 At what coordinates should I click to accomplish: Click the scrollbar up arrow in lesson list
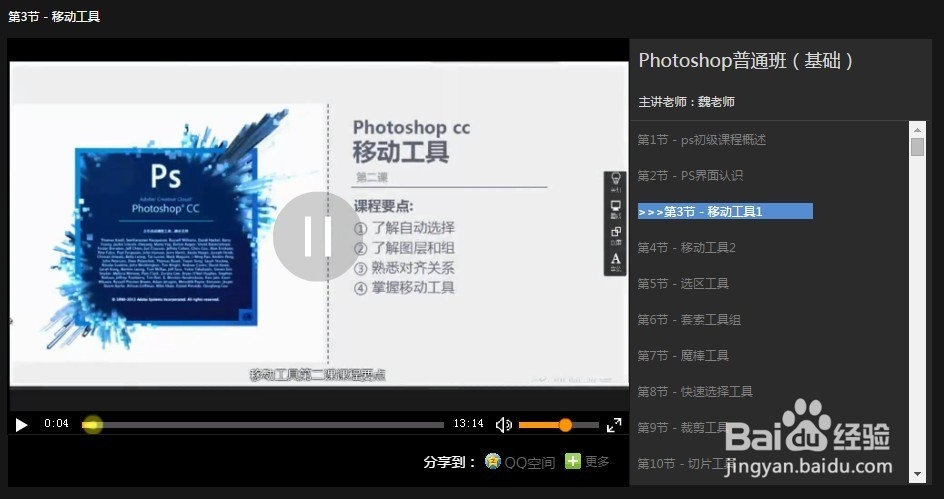[917, 129]
